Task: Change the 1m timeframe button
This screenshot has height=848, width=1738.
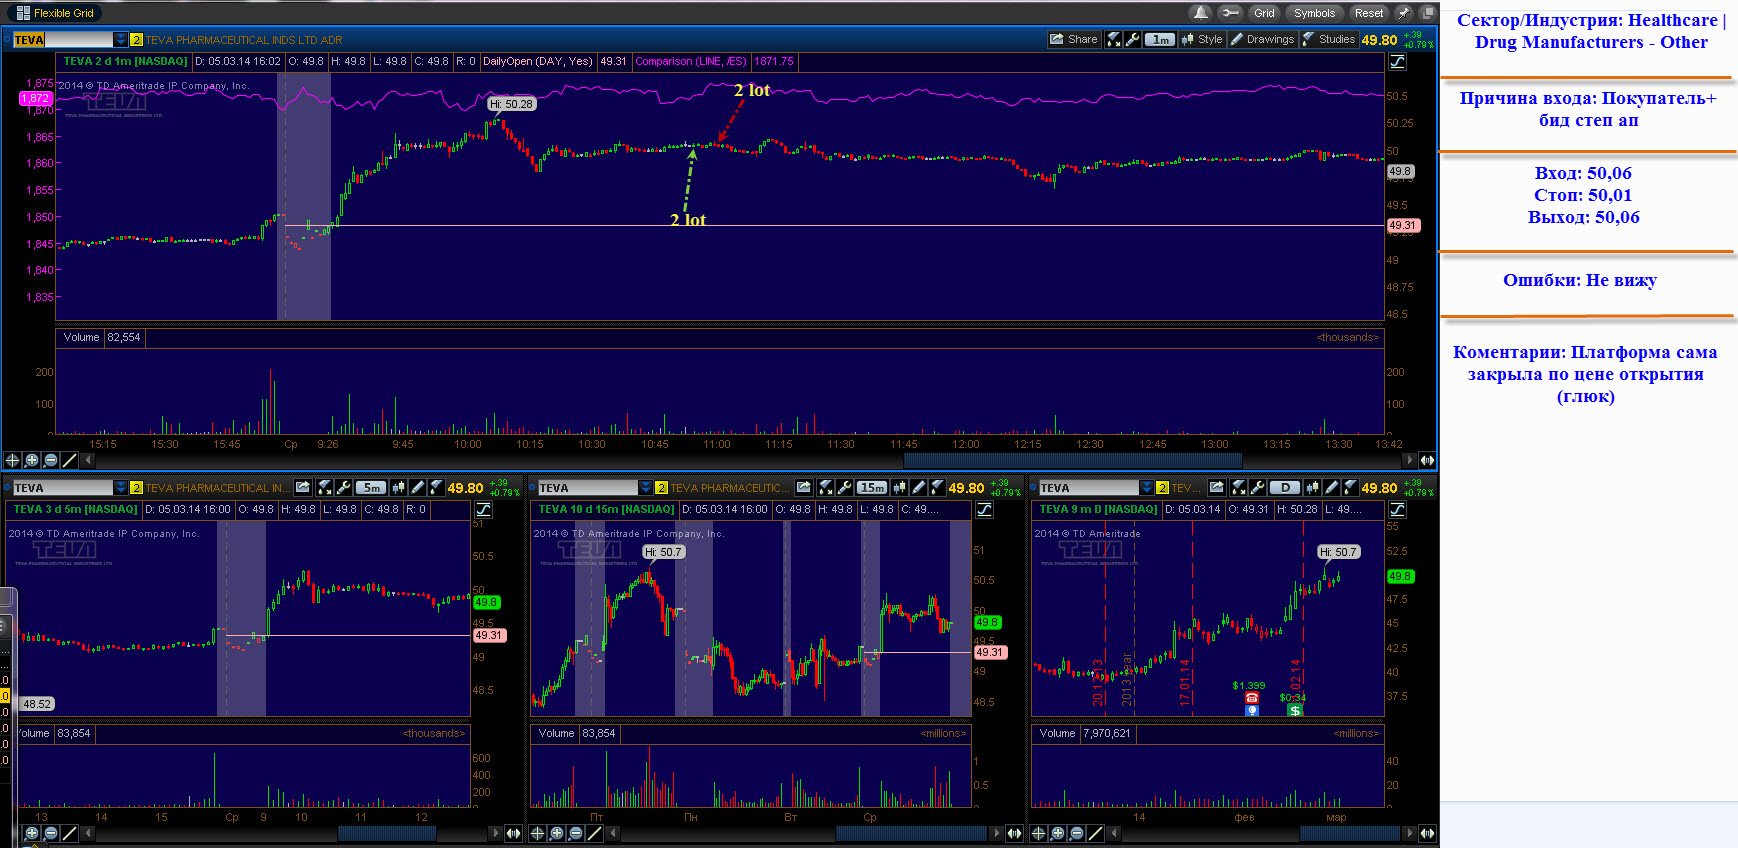Action: [x=1159, y=40]
